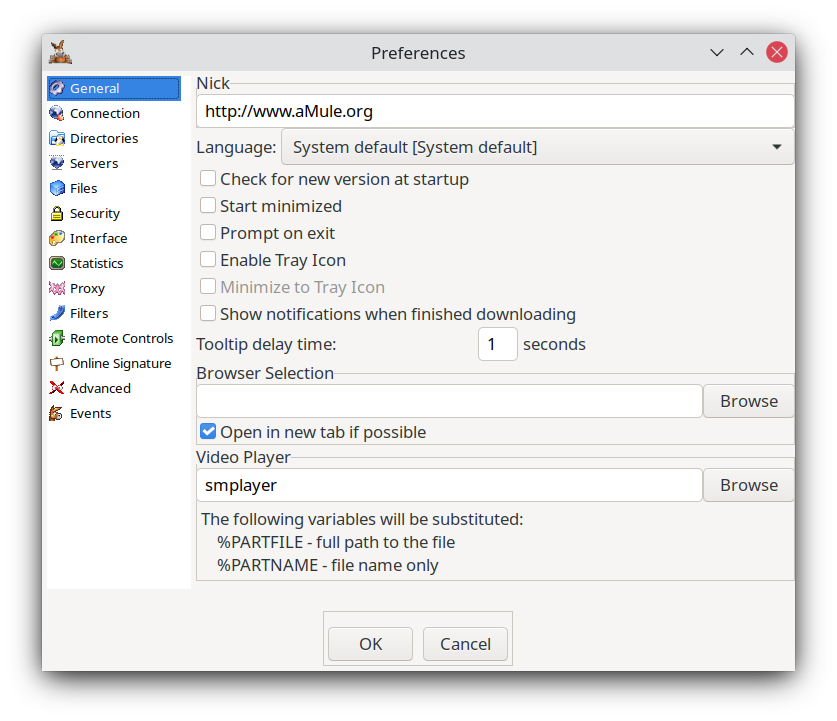Click the Servers icon
This screenshot has width=837, height=721.
pos(57,163)
